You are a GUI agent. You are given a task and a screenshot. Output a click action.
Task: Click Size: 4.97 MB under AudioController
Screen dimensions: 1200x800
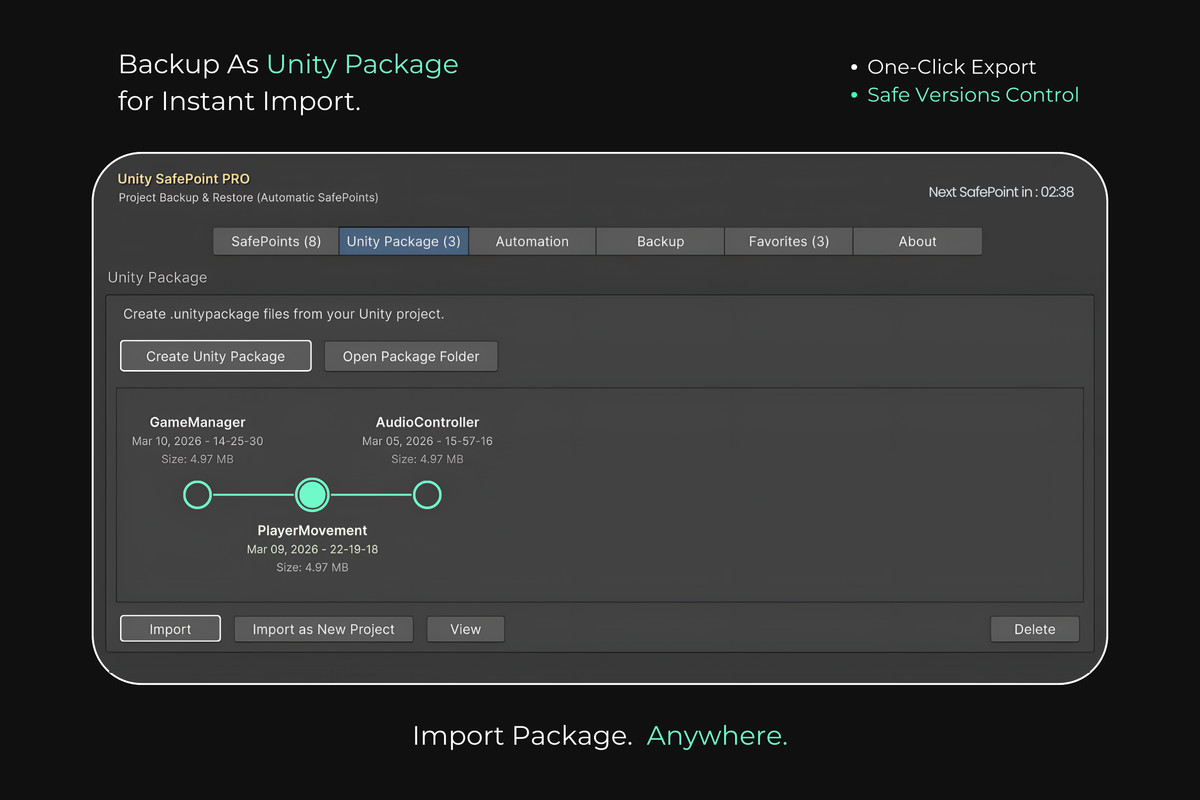point(427,459)
